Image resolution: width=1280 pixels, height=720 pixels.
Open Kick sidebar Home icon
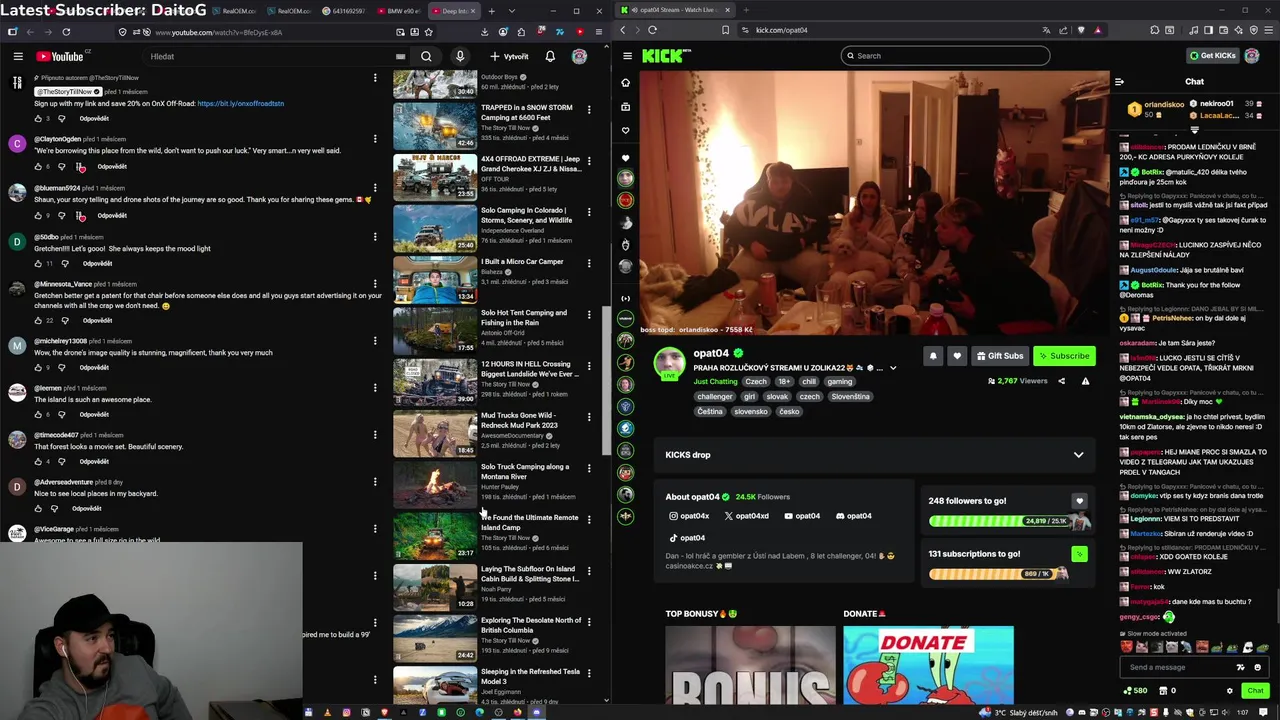[626, 83]
